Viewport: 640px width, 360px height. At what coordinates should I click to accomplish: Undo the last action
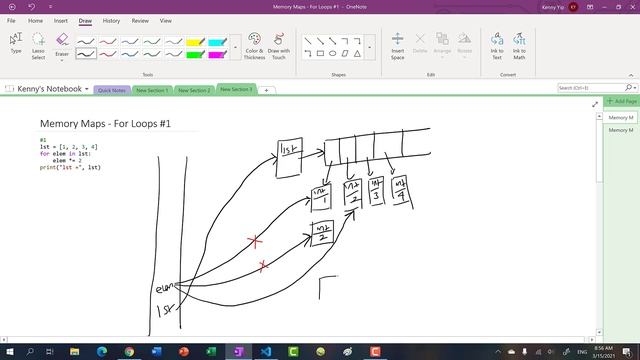coord(31,7)
